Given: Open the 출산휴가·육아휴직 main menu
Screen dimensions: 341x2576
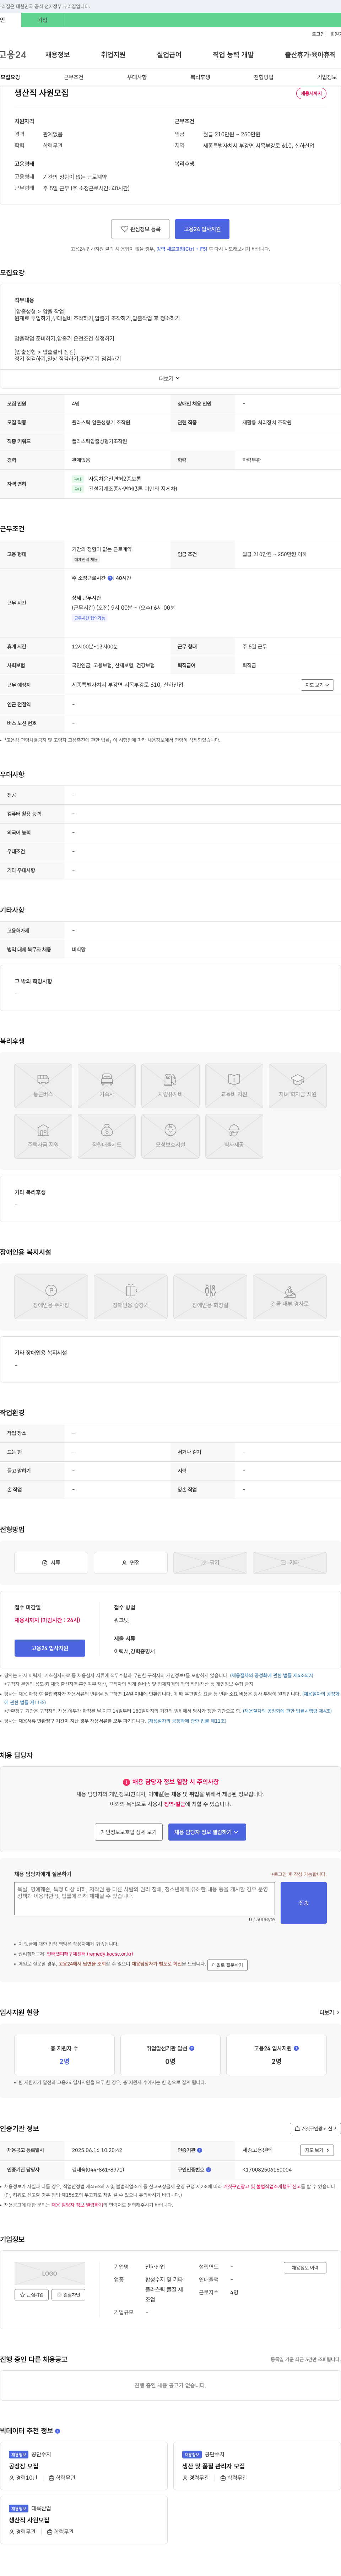Looking at the screenshot, I should pyautogui.click(x=310, y=55).
